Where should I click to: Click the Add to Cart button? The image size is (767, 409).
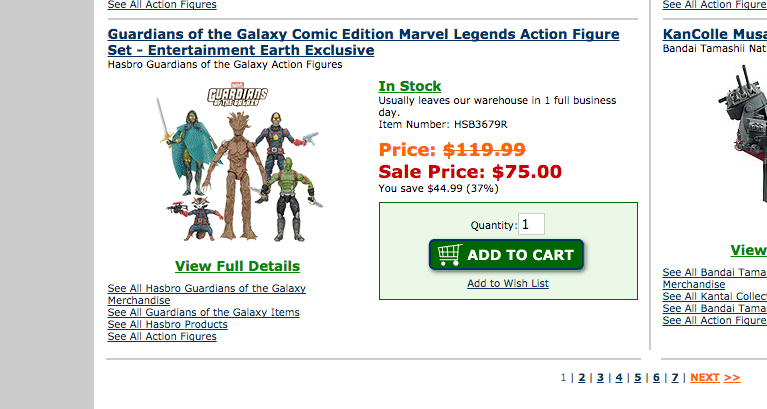click(x=506, y=255)
